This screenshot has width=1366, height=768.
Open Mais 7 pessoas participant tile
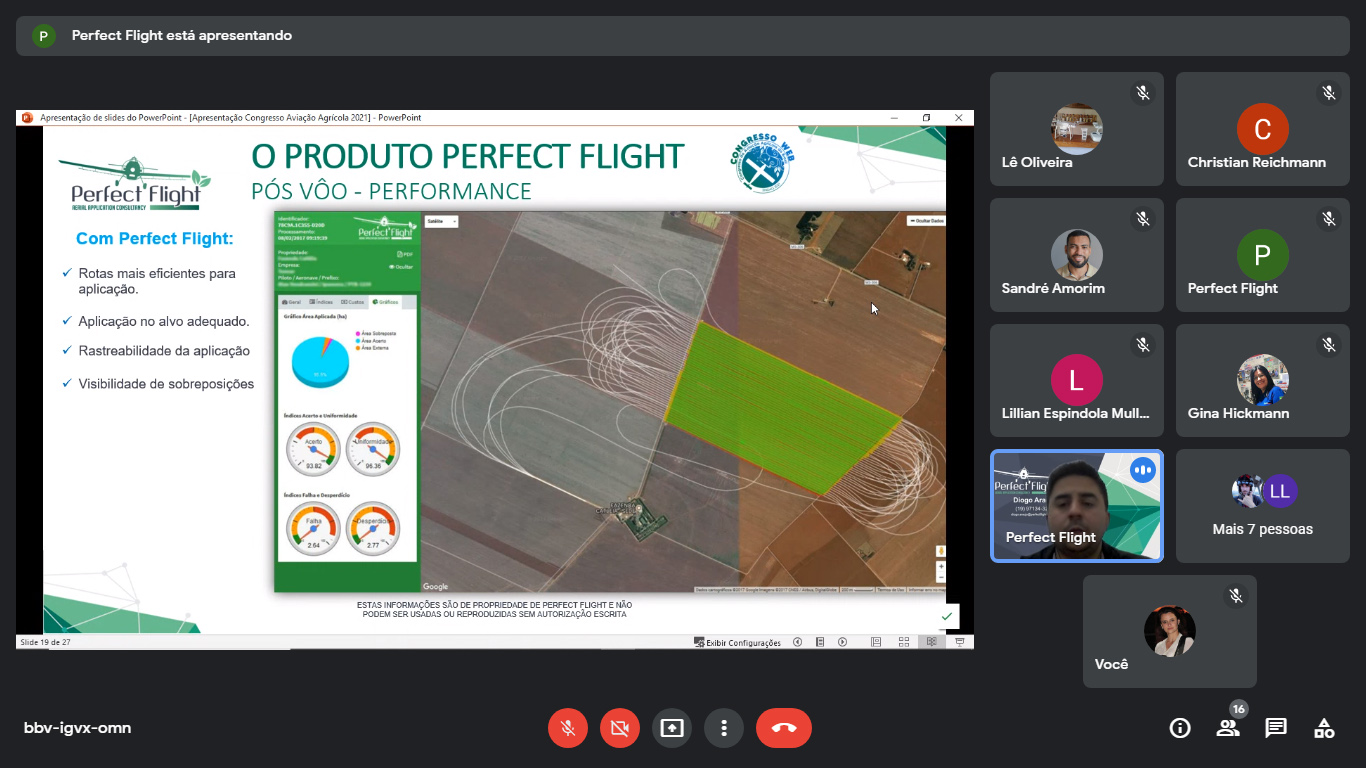[1262, 506]
